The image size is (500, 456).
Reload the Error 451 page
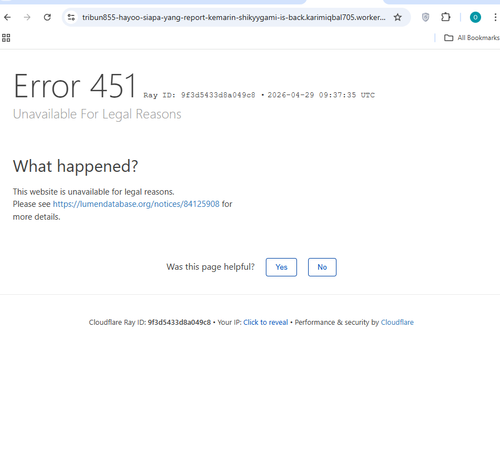tap(47, 17)
